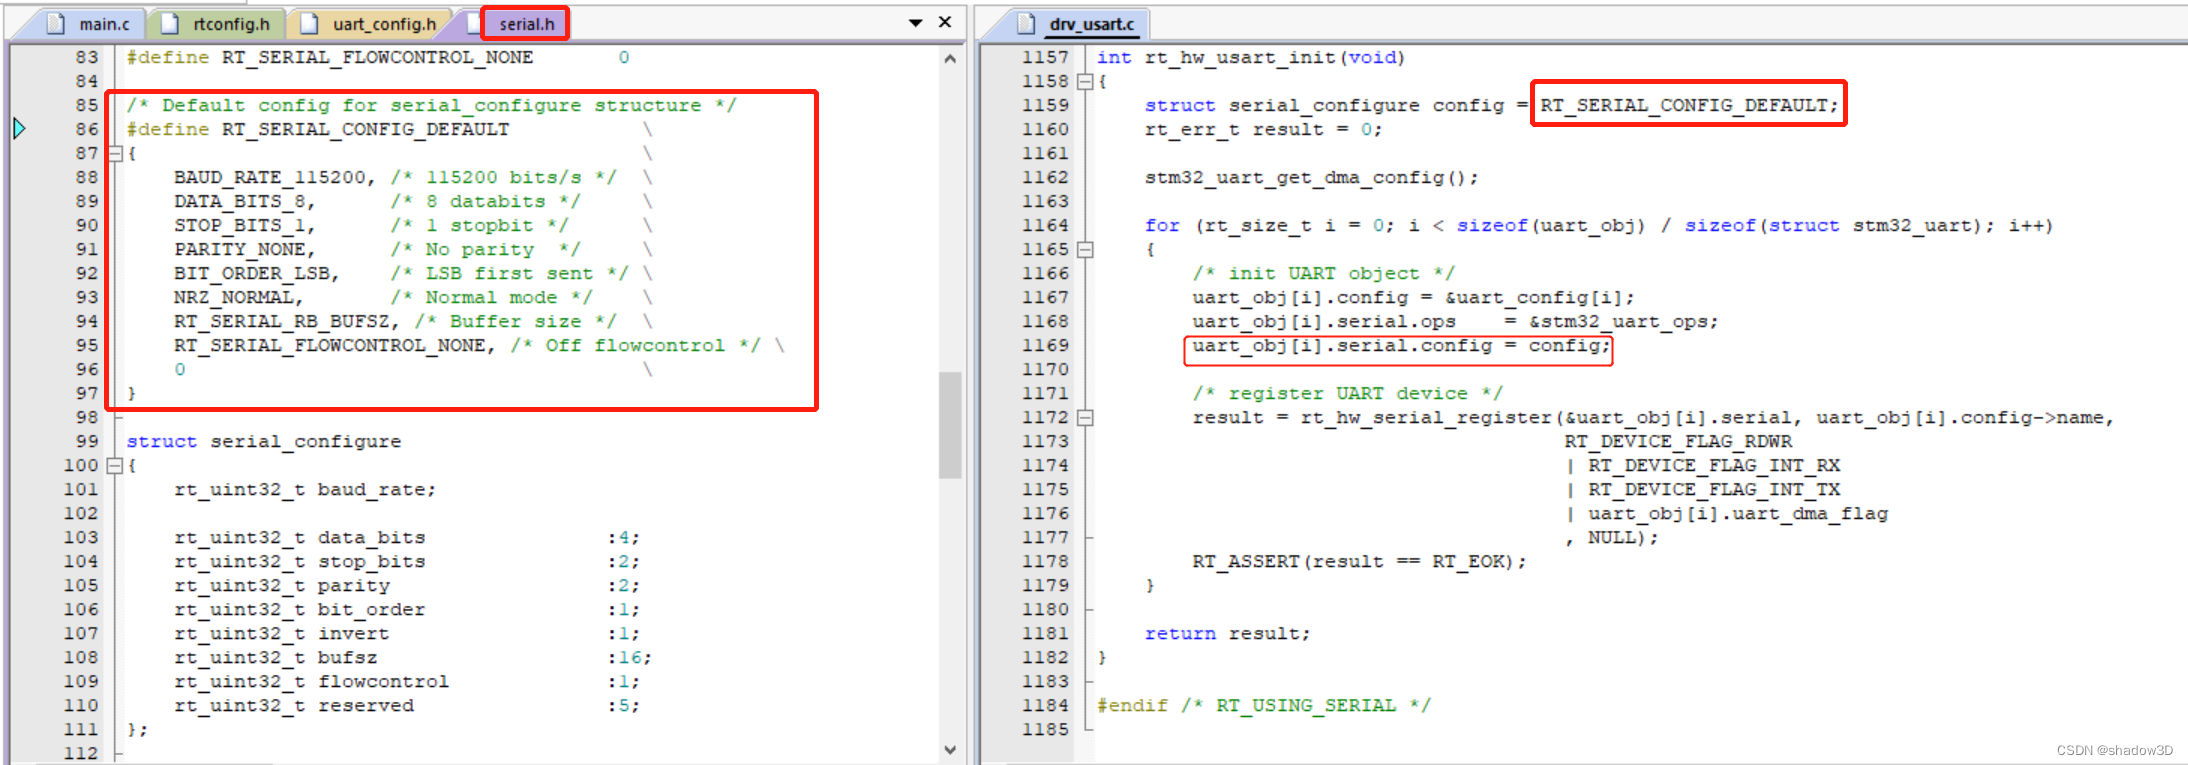The width and height of the screenshot is (2188, 765).
Task: Activate the serial.h tab
Action: click(526, 24)
